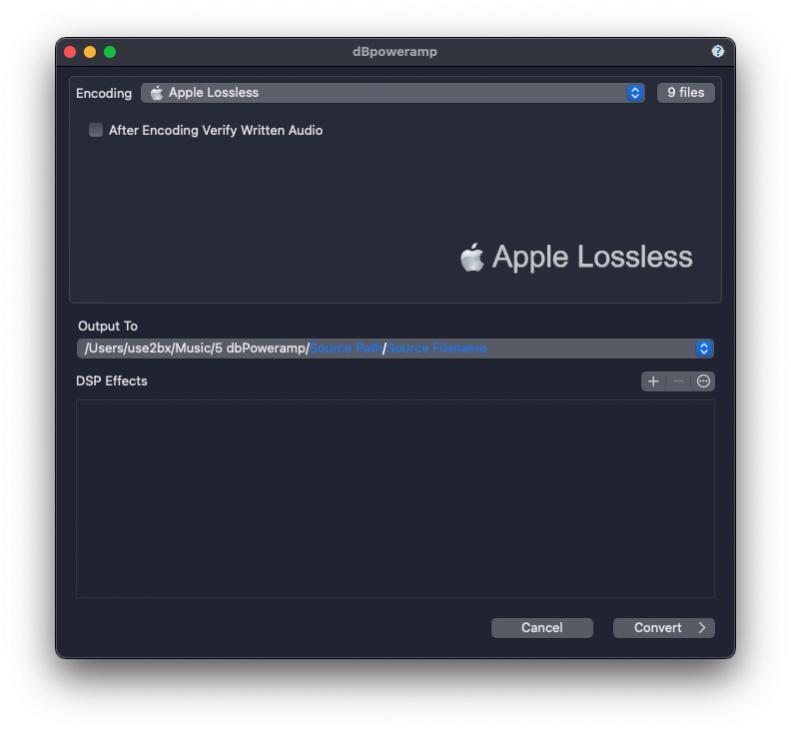The width and height of the screenshot is (791, 732).
Task: Open the help question mark icon
Action: click(x=717, y=51)
